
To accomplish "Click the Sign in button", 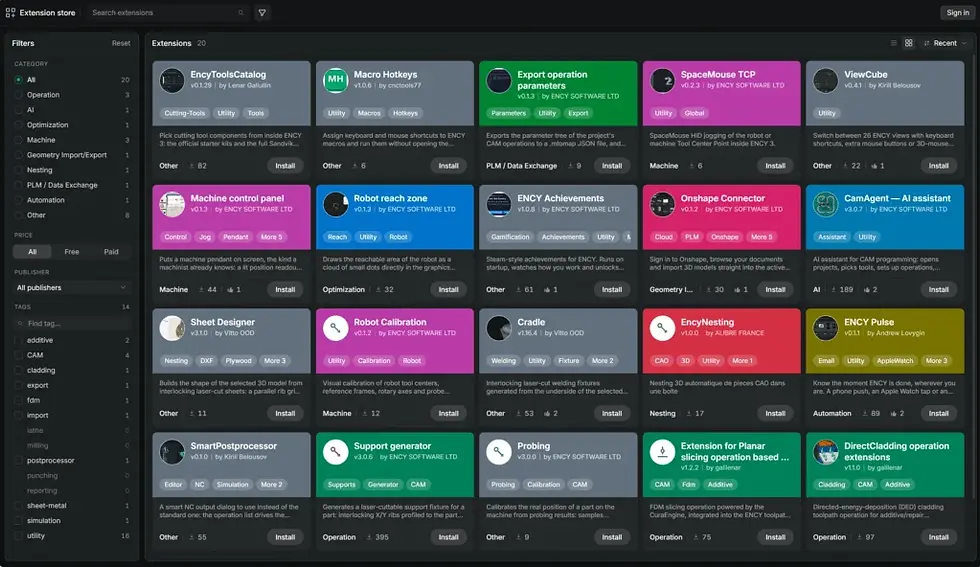I will click(x=958, y=13).
